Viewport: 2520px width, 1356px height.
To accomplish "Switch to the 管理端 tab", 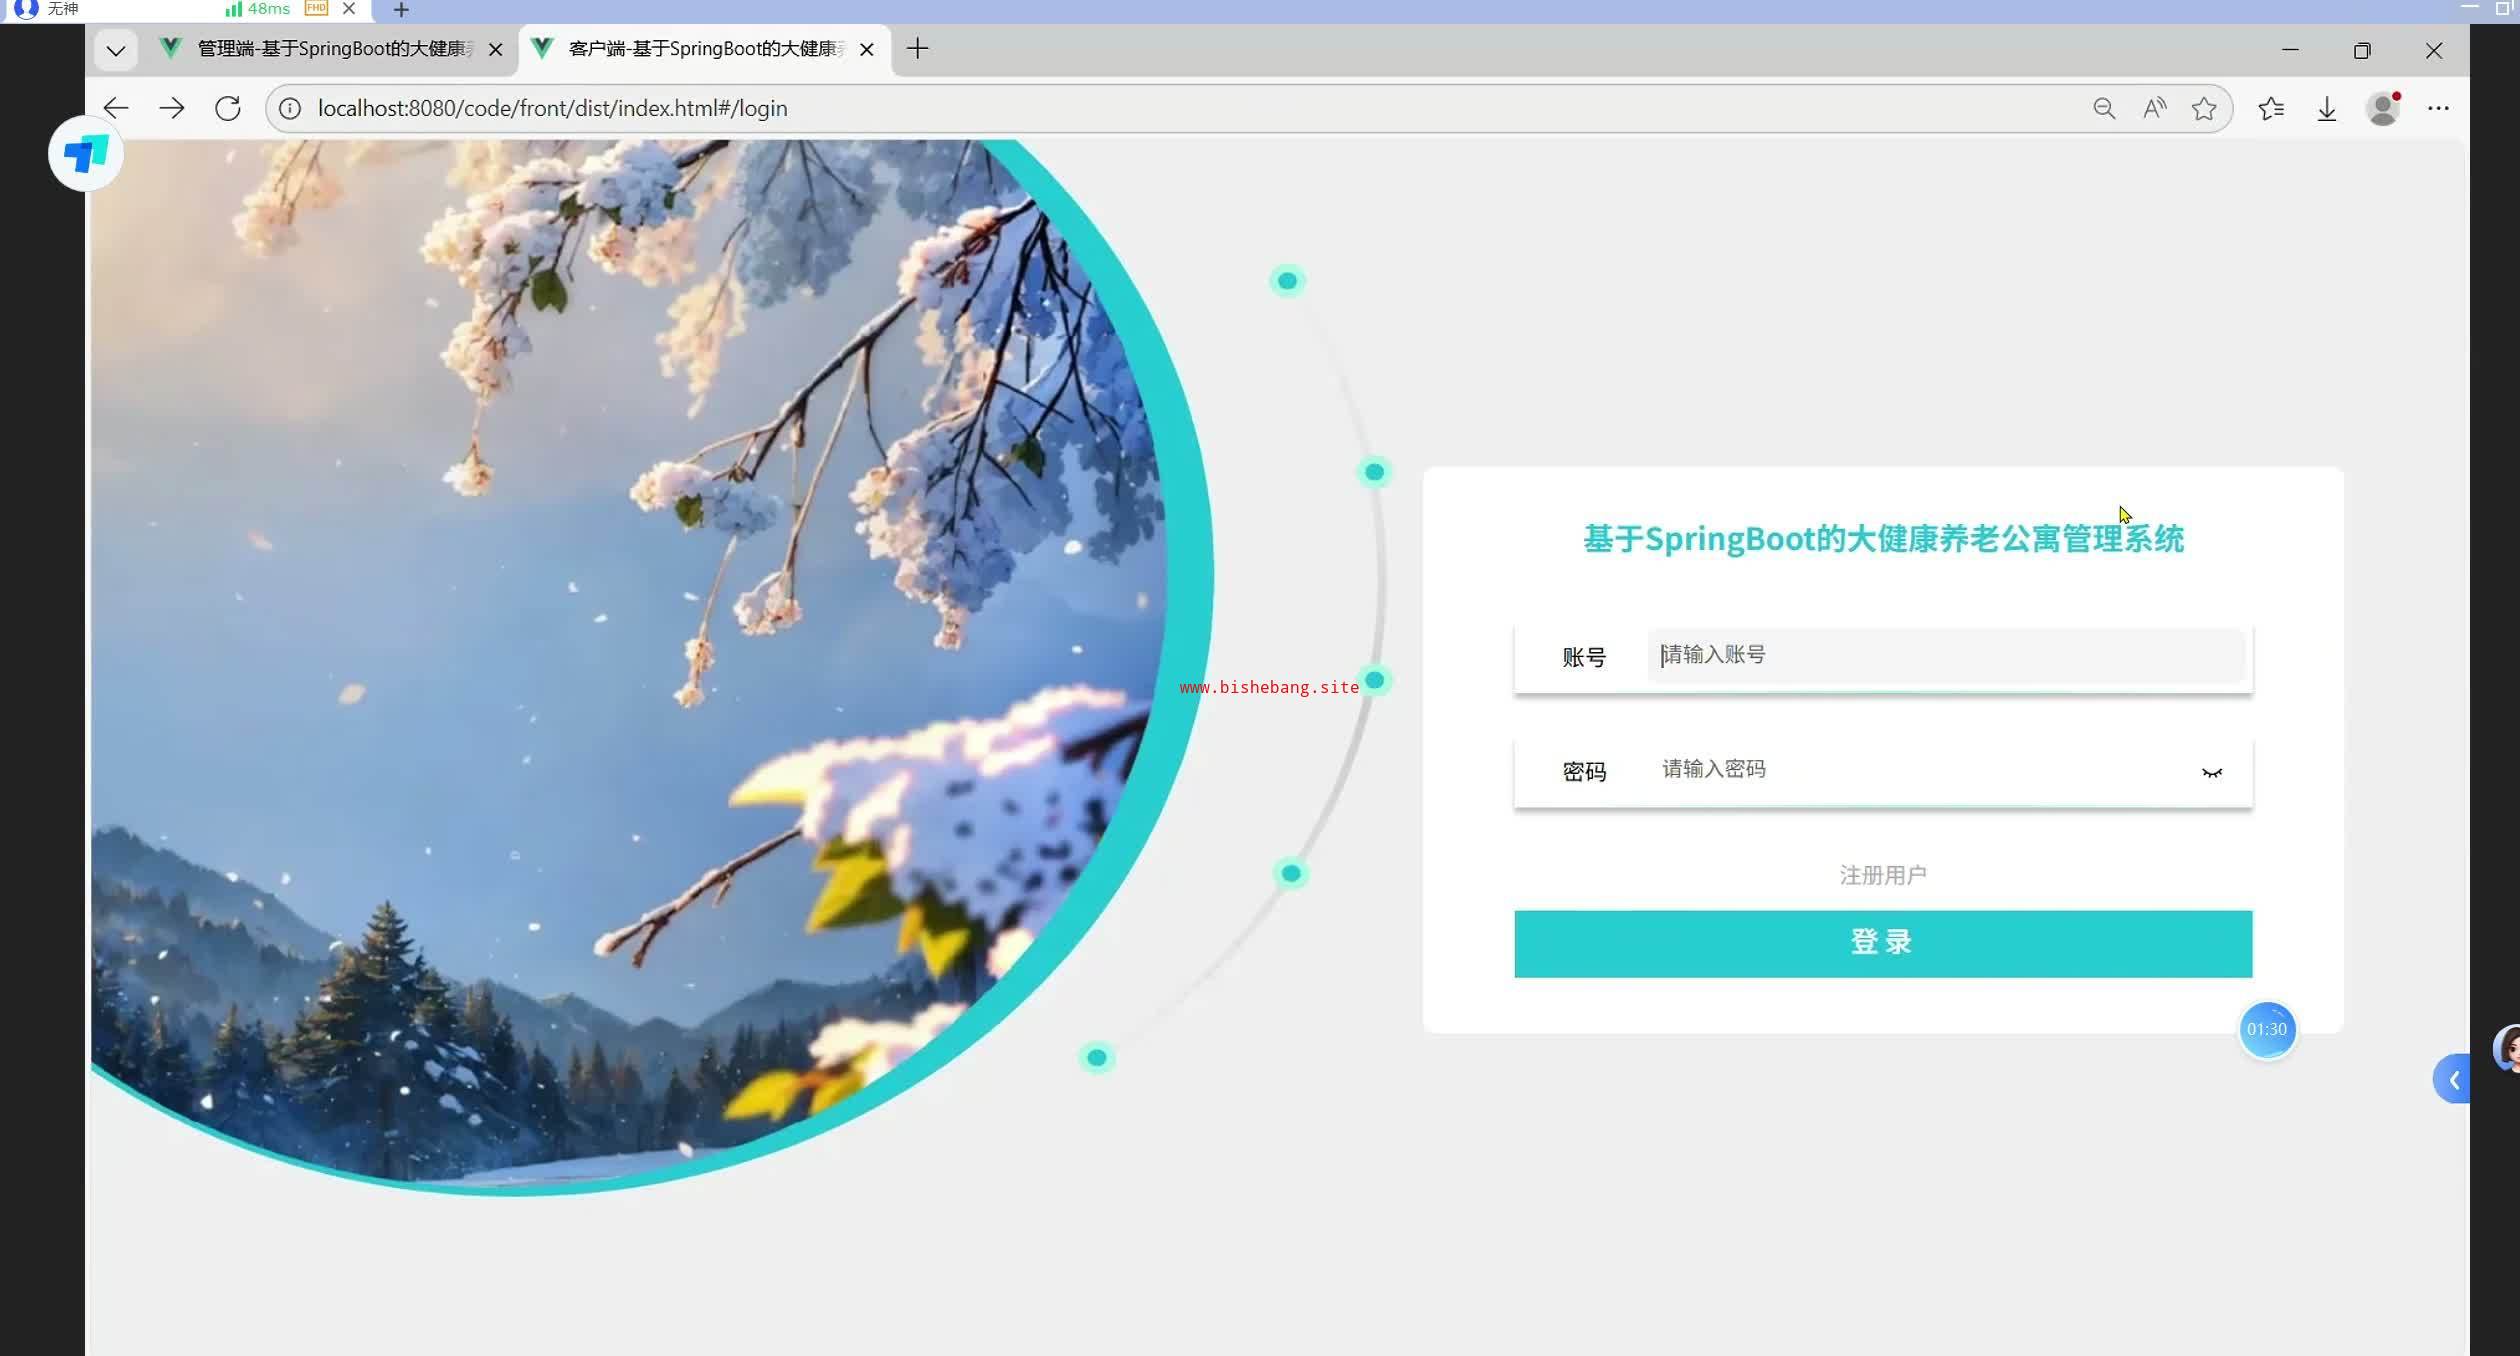I will click(330, 49).
